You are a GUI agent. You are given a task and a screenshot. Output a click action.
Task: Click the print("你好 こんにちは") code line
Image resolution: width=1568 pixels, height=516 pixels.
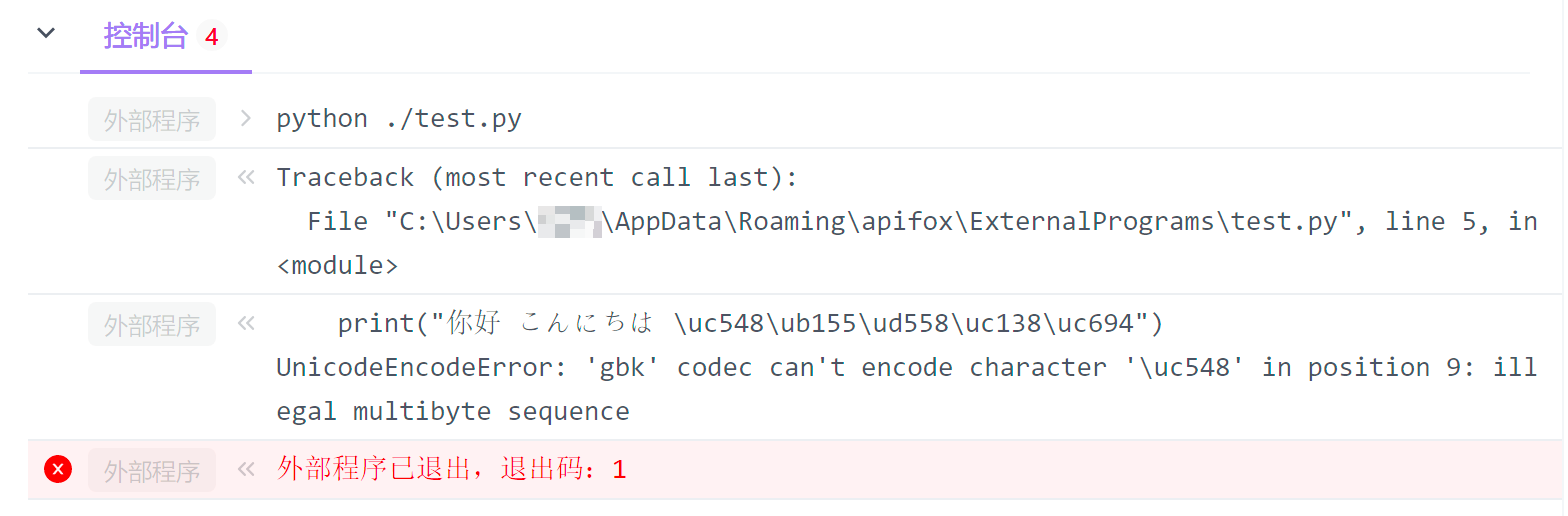pyautogui.click(x=750, y=324)
